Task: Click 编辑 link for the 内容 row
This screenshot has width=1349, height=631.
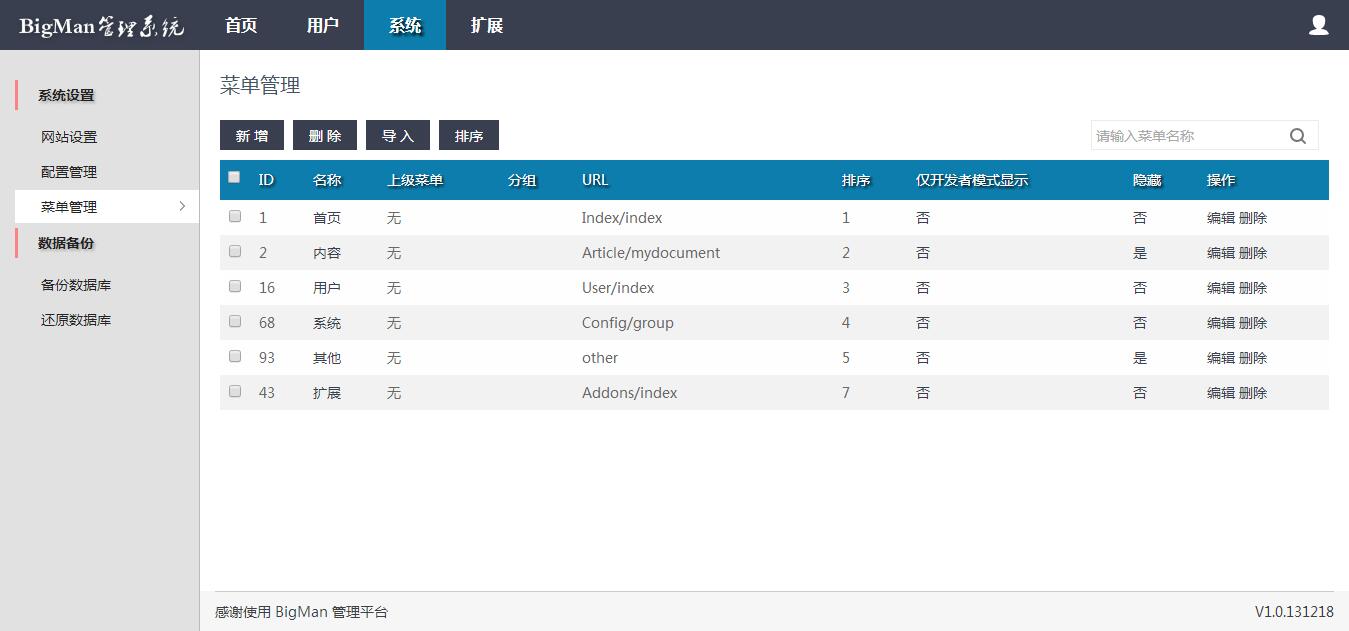Action: (x=1220, y=253)
